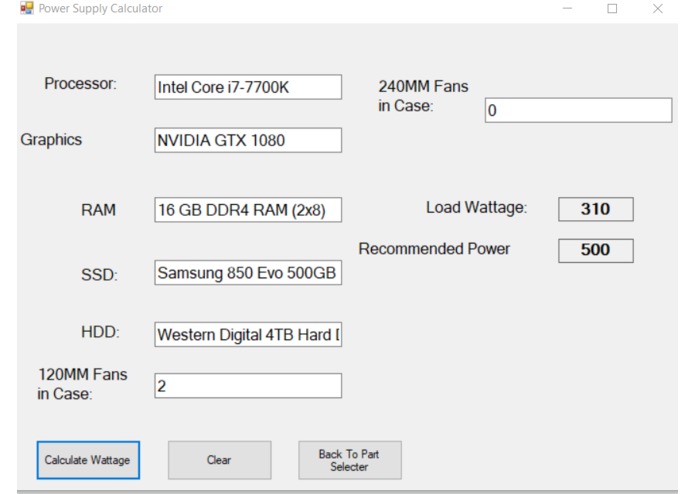Viewport: 695px width, 494px height.
Task: Click the 120MM Fans in Case label
Action: [82, 384]
